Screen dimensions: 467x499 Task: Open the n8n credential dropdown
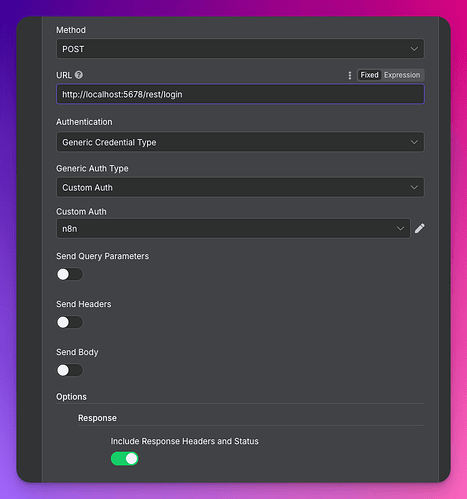[233, 229]
